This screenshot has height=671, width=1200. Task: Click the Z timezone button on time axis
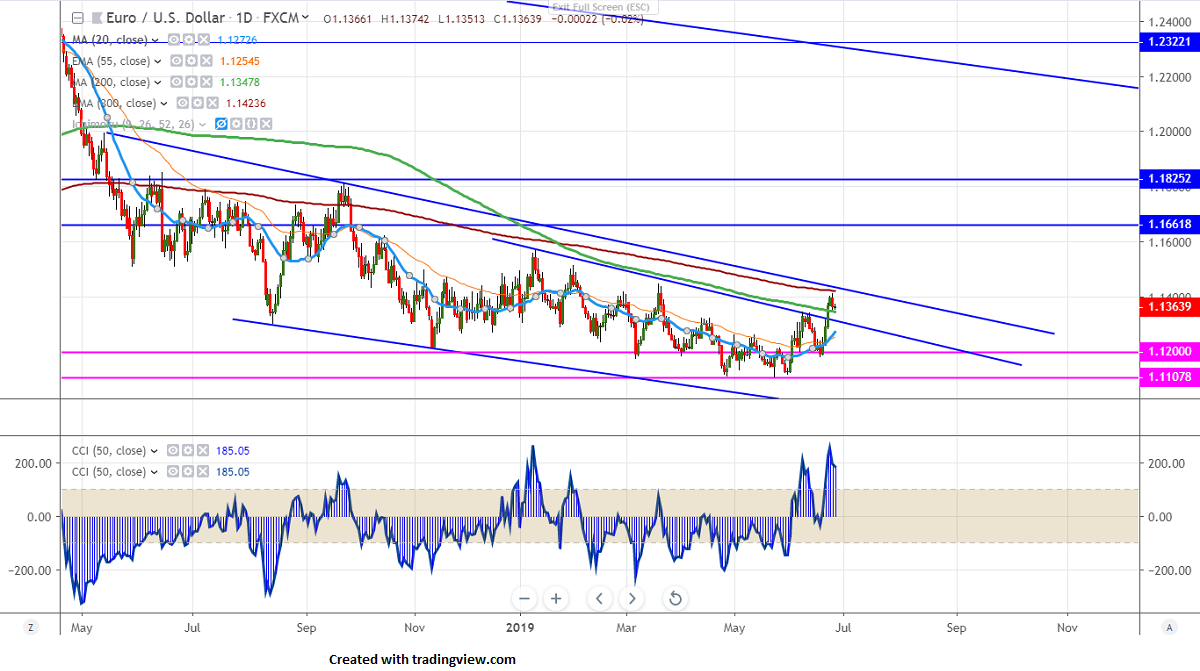pos(31,627)
